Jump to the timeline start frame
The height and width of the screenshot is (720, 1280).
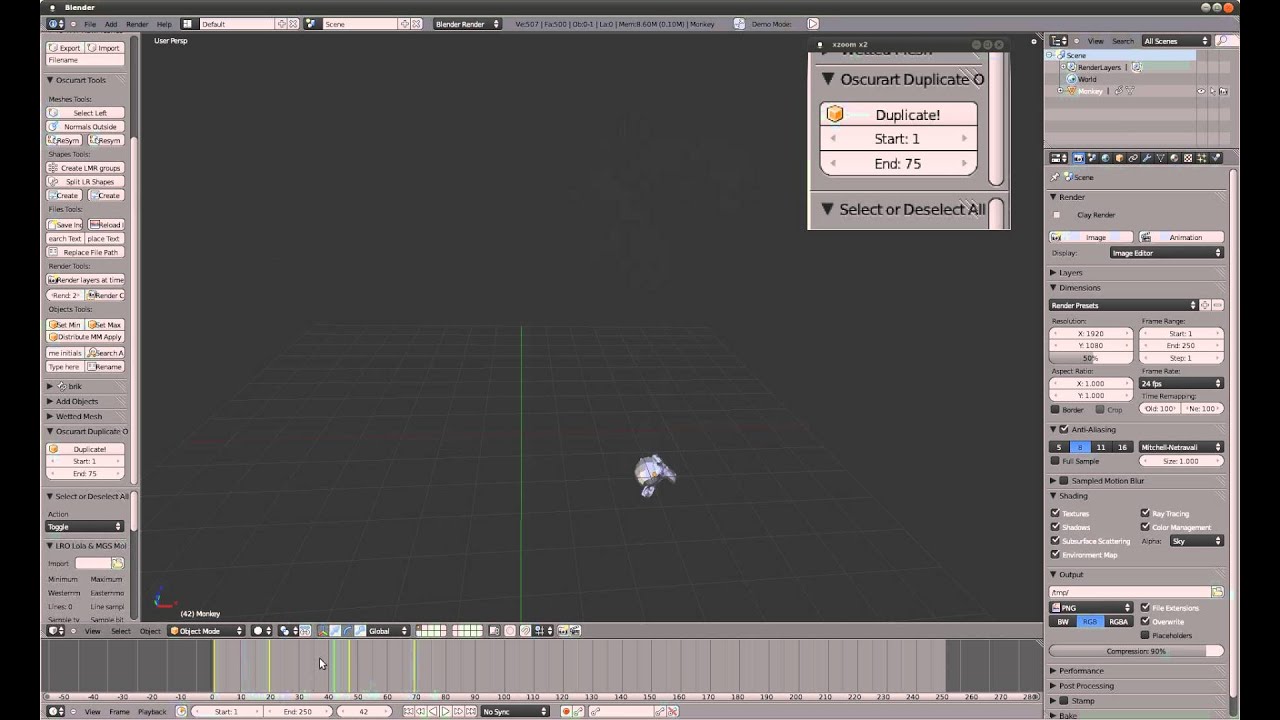(409, 712)
